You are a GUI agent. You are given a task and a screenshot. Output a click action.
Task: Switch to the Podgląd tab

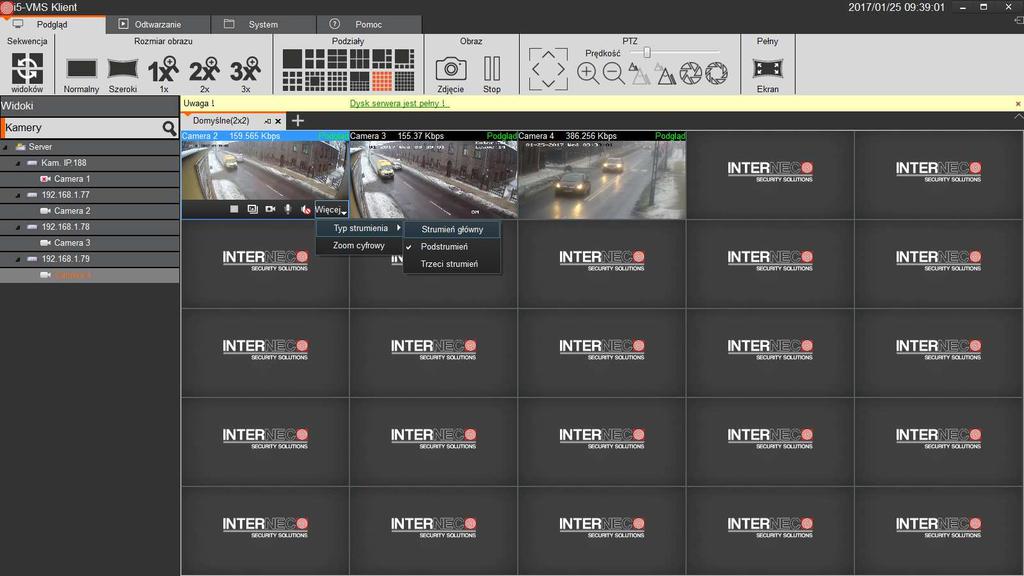(x=53, y=24)
